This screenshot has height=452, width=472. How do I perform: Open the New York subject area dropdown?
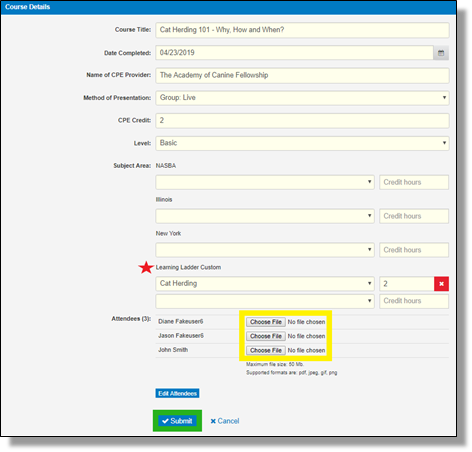tap(265, 250)
